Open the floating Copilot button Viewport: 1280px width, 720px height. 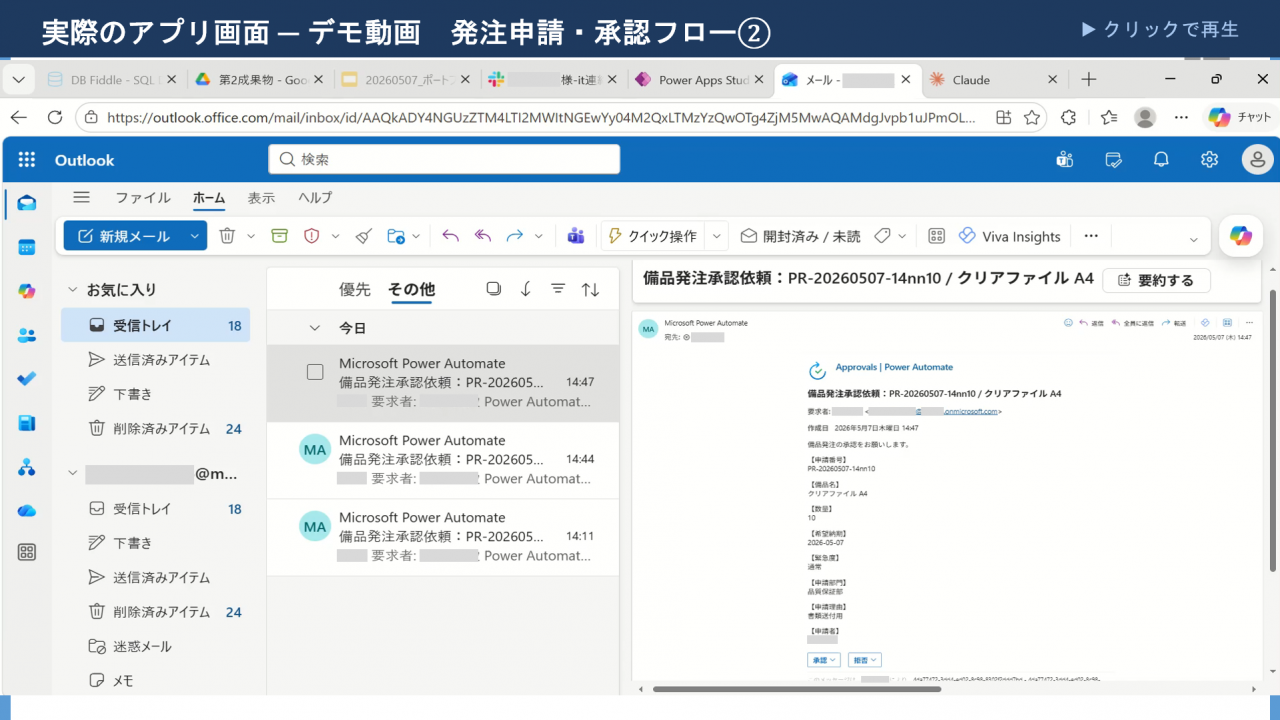coord(1241,236)
